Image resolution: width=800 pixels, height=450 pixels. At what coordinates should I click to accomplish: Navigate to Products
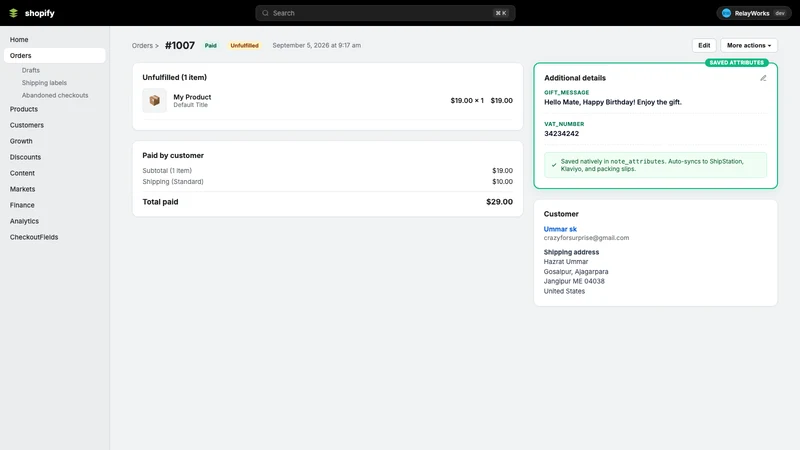click(x=23, y=109)
